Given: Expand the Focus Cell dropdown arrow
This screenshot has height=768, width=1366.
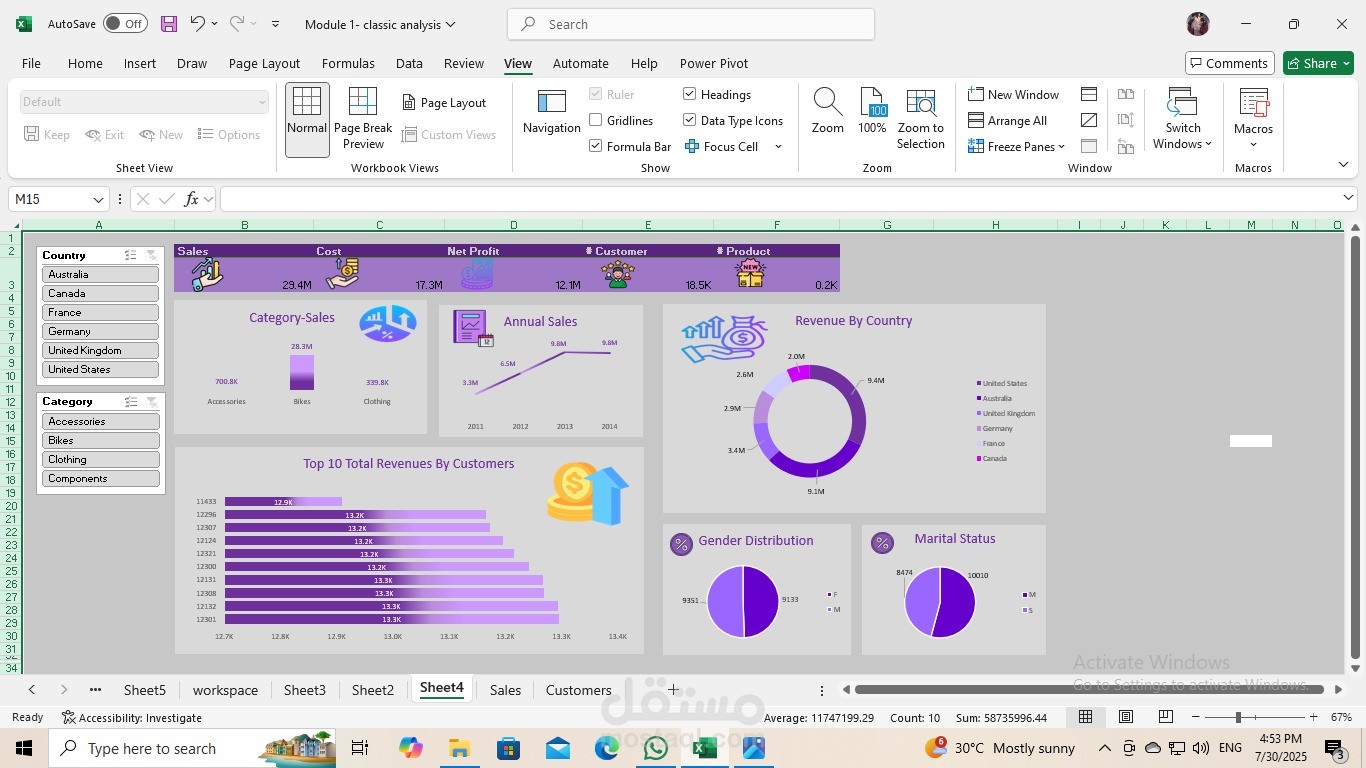Looking at the screenshot, I should (777, 146).
